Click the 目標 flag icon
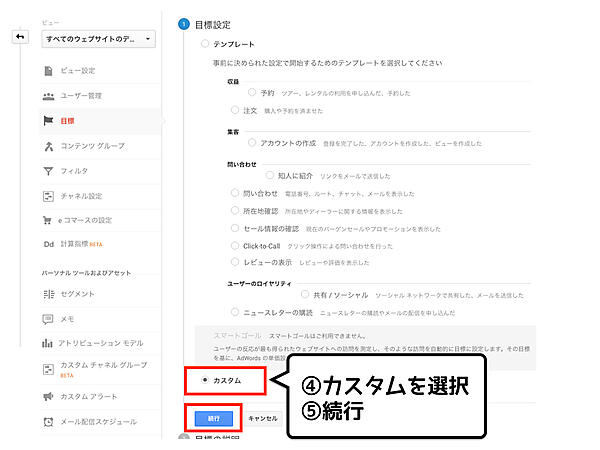Viewport: 600px width, 450px height. tap(48, 121)
